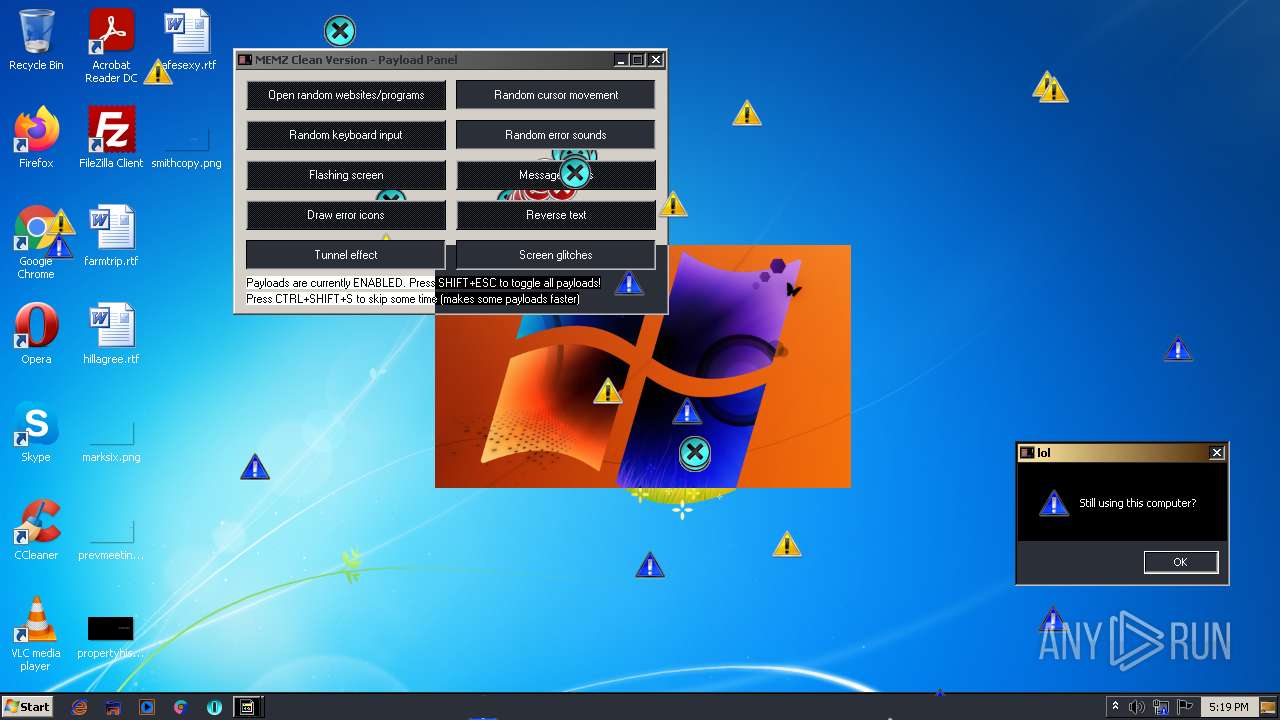Toggle Screen glitches payload
The image size is (1280, 720).
click(x=556, y=255)
